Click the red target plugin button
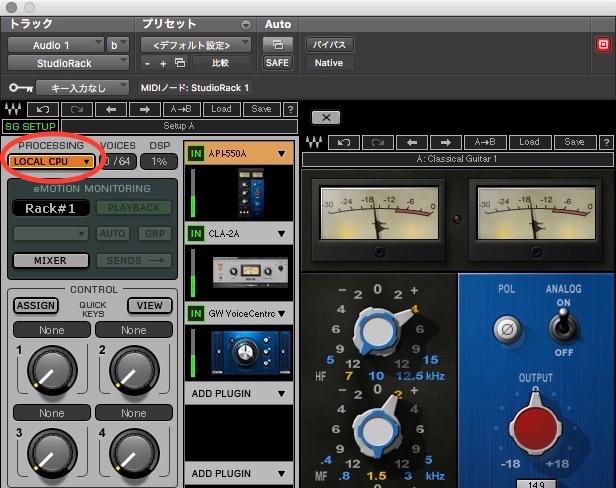The width and height of the screenshot is (616, 488). pos(603,44)
